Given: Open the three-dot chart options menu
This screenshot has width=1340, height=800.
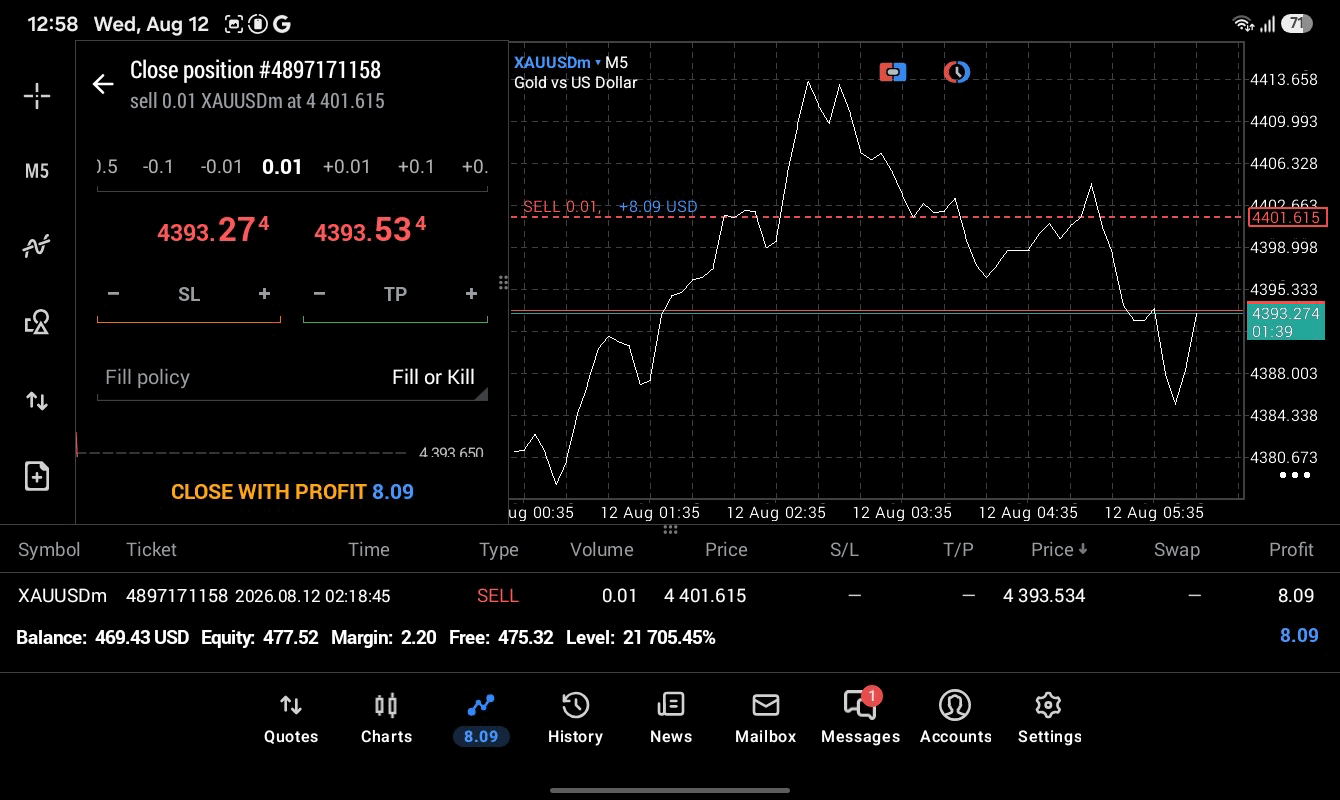Looking at the screenshot, I should coord(1295,475).
